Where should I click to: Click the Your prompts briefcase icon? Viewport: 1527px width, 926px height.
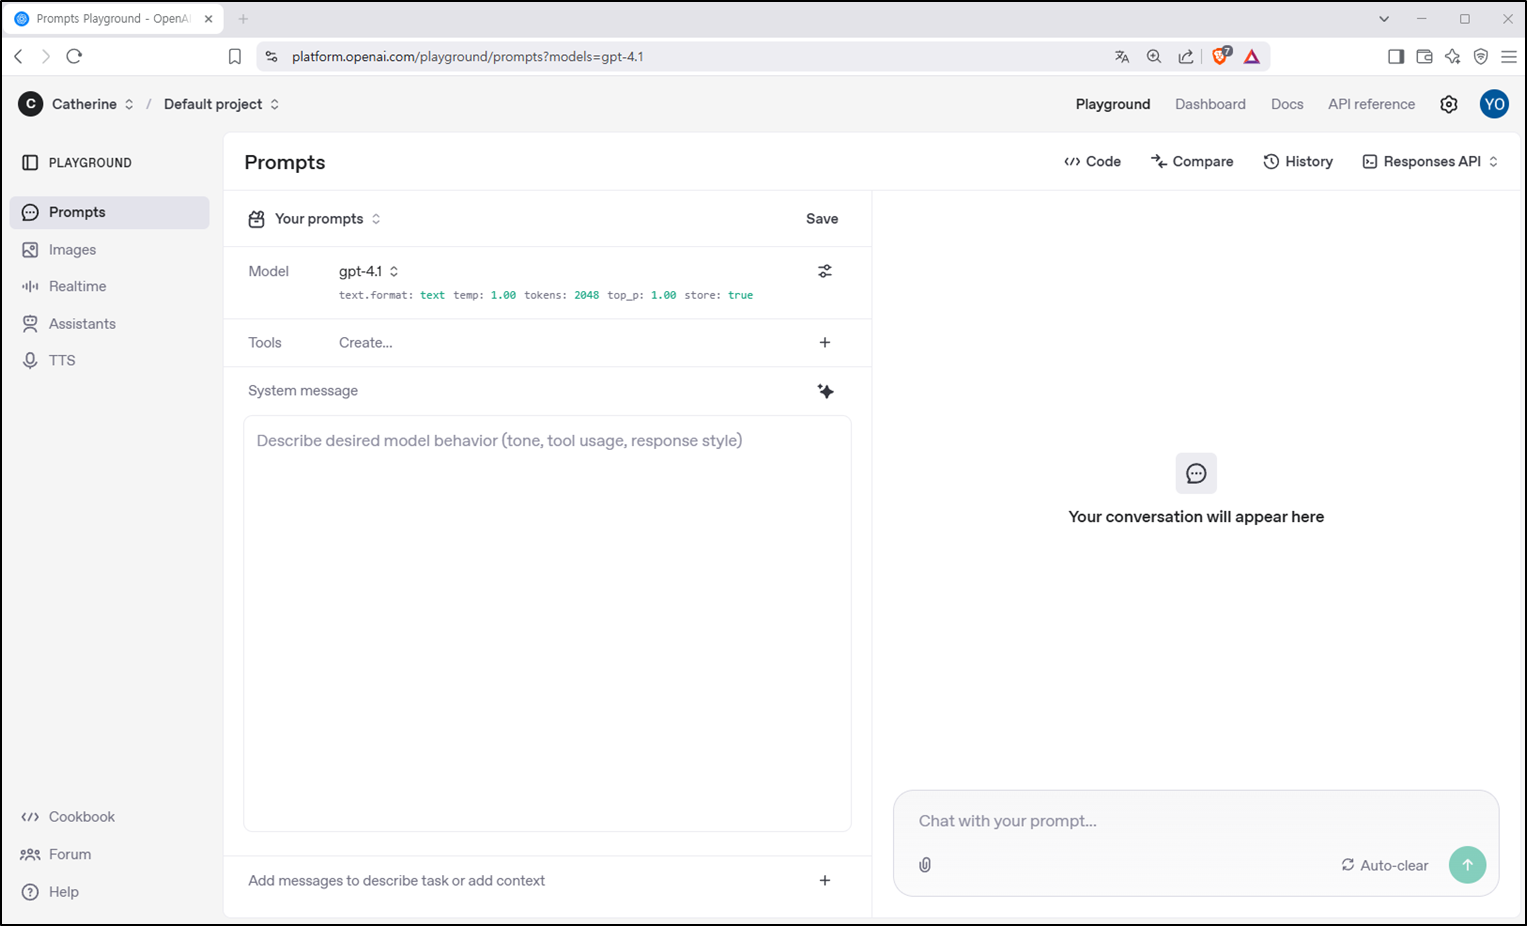pyautogui.click(x=256, y=219)
